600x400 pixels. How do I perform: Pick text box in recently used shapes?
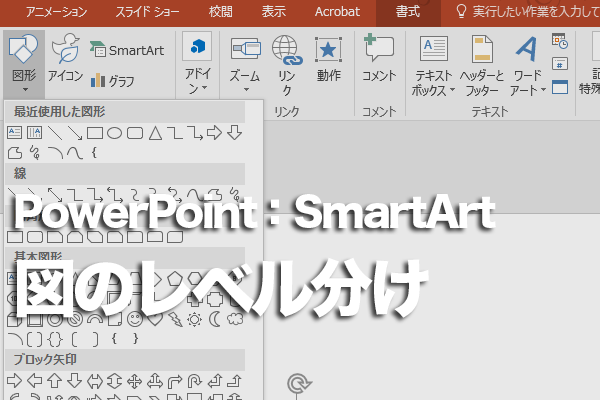point(15,133)
